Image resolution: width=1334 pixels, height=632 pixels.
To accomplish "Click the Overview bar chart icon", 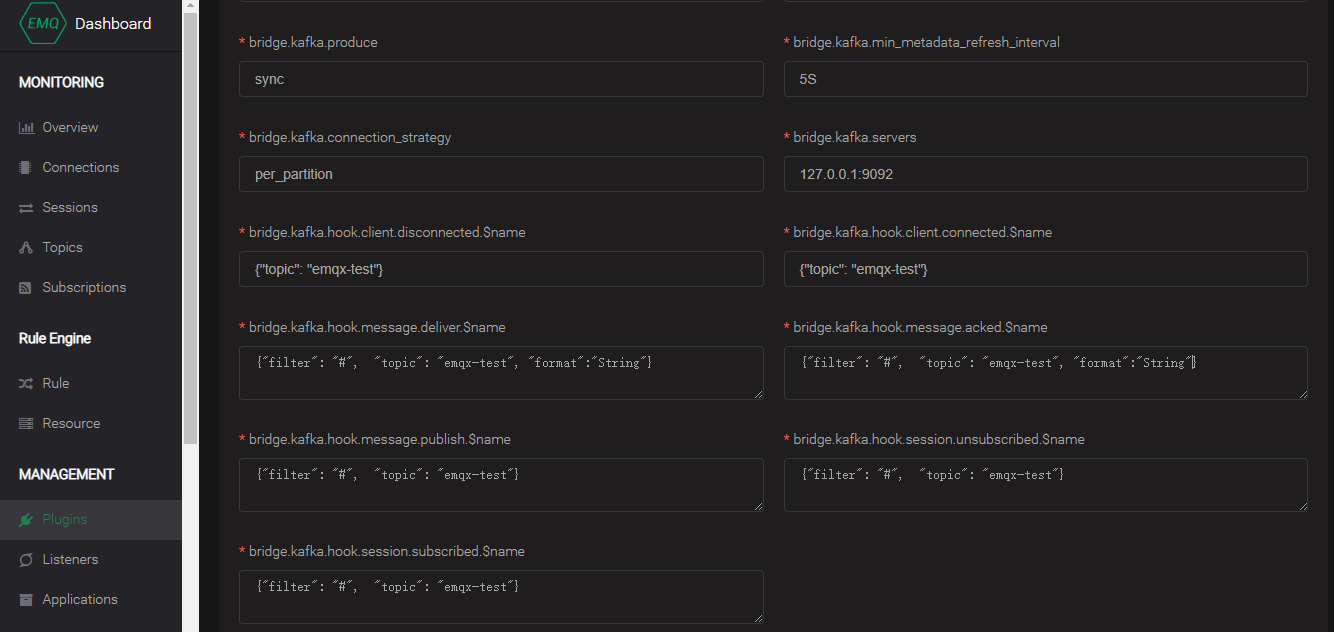I will coord(26,128).
